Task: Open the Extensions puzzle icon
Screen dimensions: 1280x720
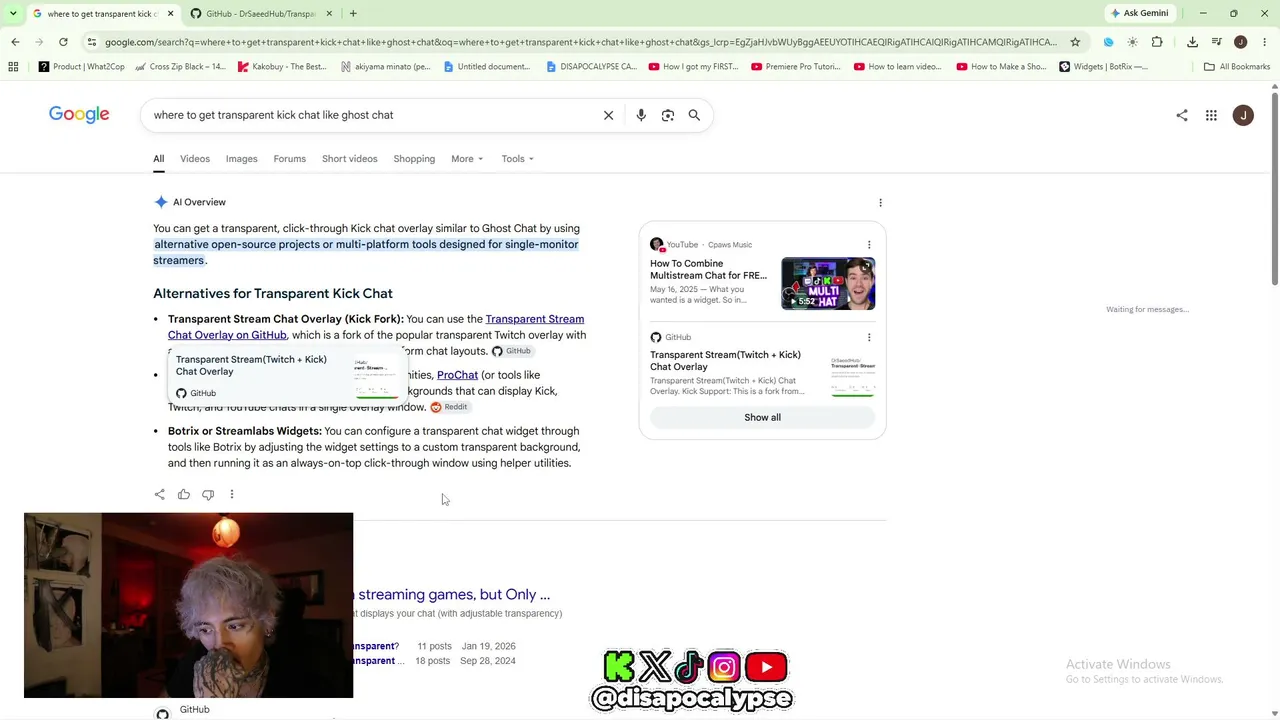Action: point(1157,42)
